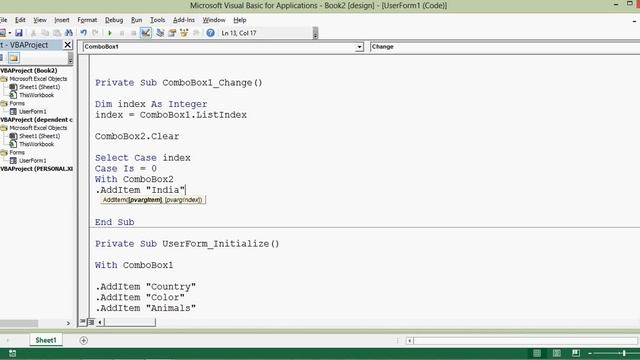The image size is (640, 360).
Task: Click Excel sheet horizontal scroll left arrow
Action: 409,340
